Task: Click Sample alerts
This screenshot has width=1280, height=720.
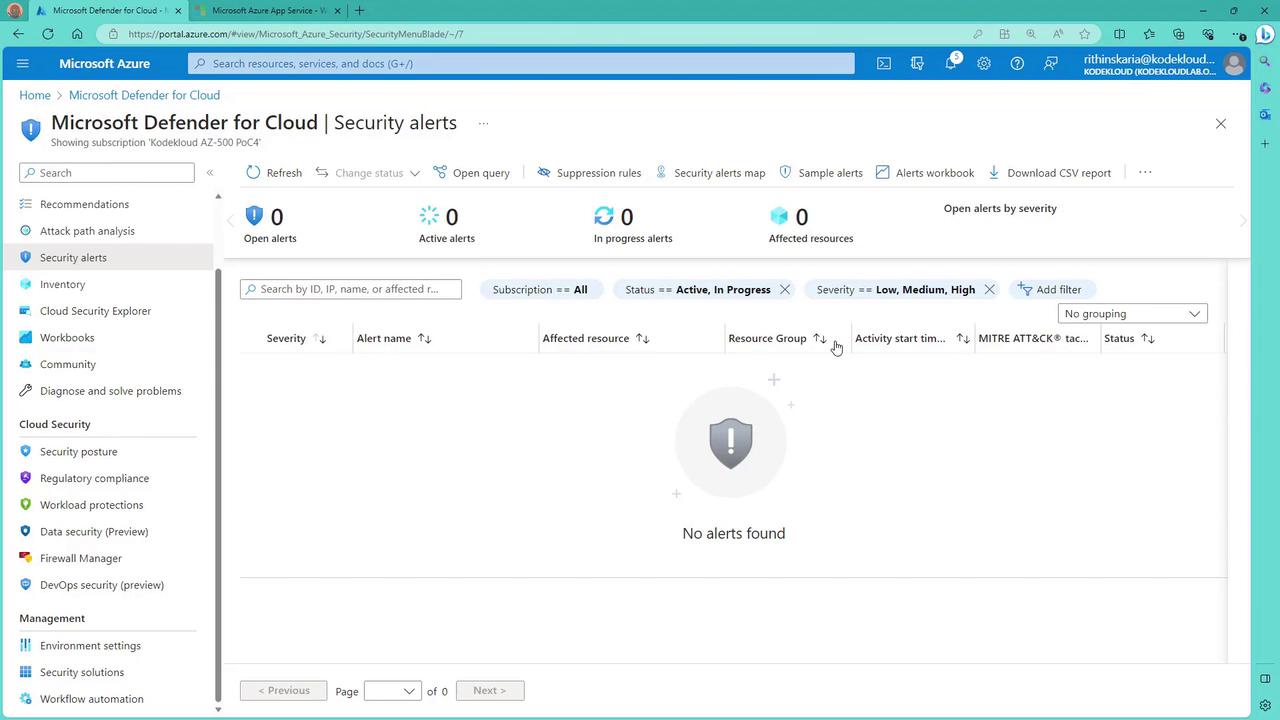Action: [821, 172]
